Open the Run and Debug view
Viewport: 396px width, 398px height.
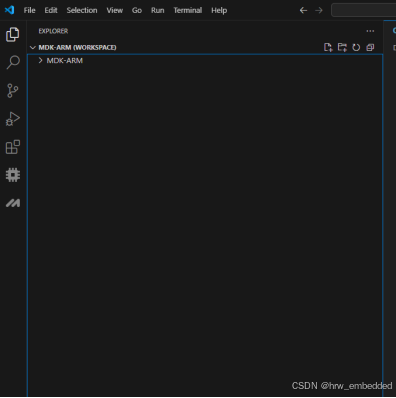[13, 119]
